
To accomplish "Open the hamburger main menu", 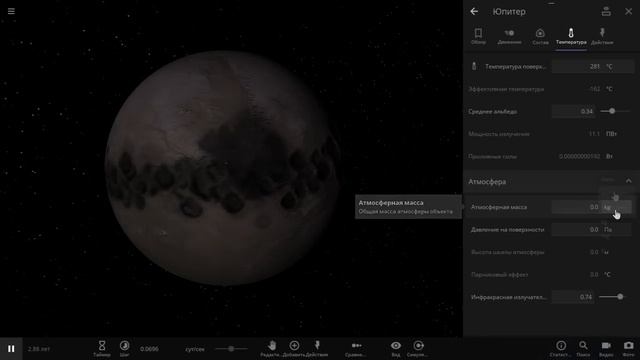I will click(x=11, y=11).
